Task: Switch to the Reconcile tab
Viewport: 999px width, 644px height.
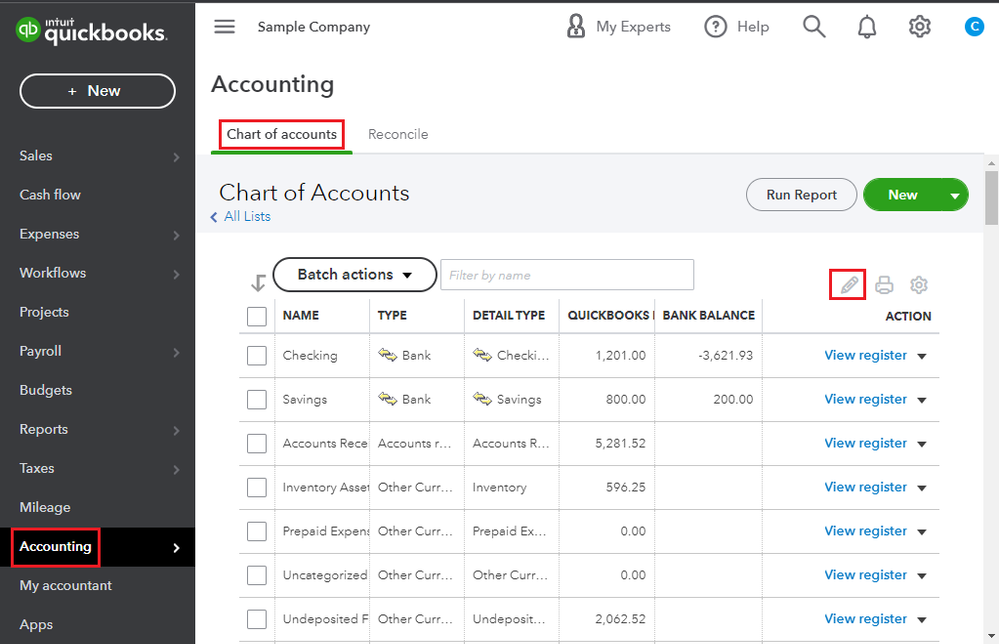Action: pyautogui.click(x=398, y=134)
